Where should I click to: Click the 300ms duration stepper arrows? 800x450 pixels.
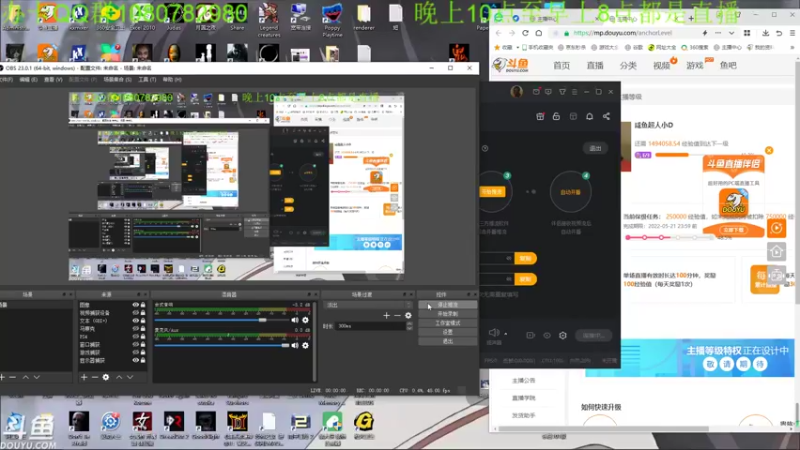click(x=409, y=326)
